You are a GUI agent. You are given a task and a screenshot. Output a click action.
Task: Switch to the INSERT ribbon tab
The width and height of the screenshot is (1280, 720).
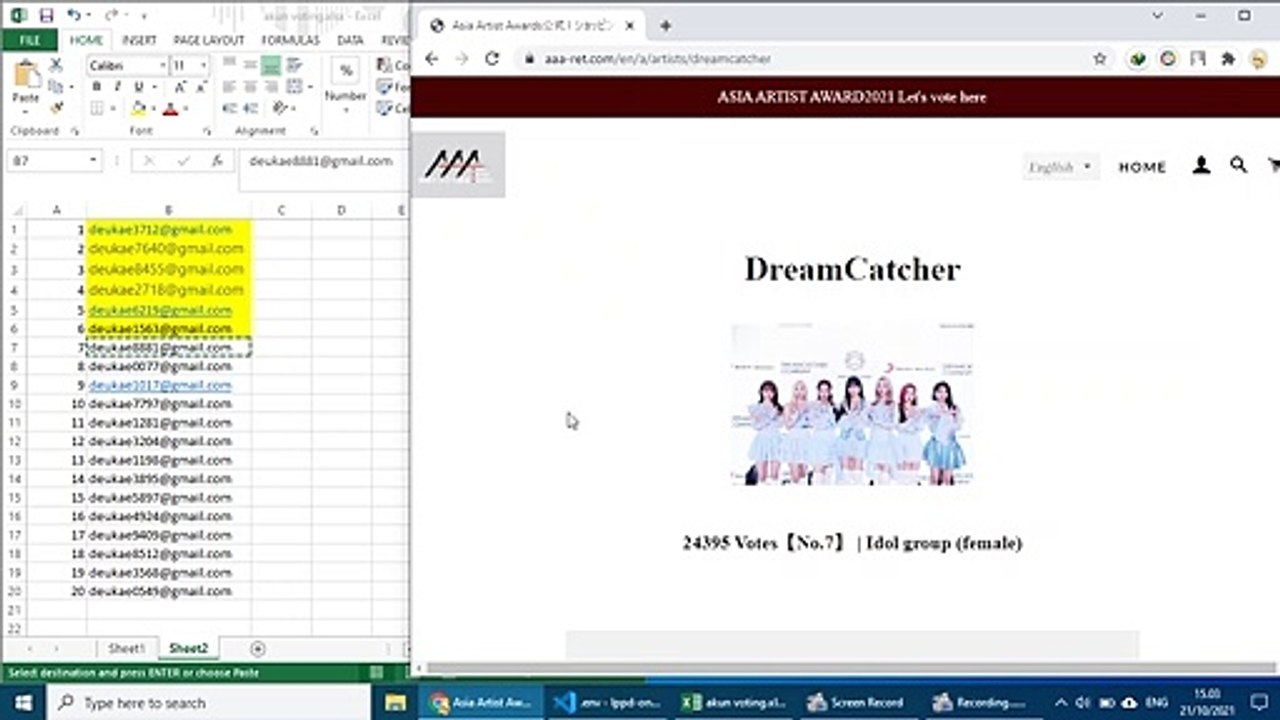click(x=139, y=40)
